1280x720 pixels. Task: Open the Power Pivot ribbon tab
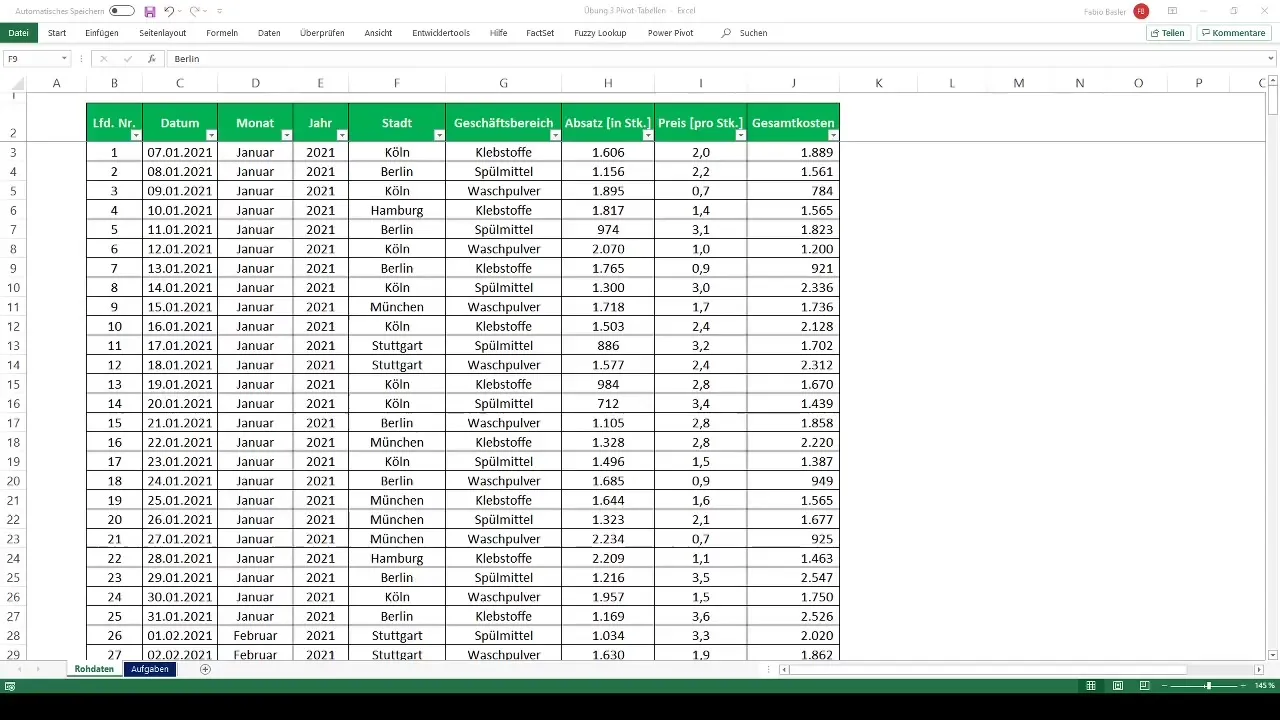(x=670, y=33)
